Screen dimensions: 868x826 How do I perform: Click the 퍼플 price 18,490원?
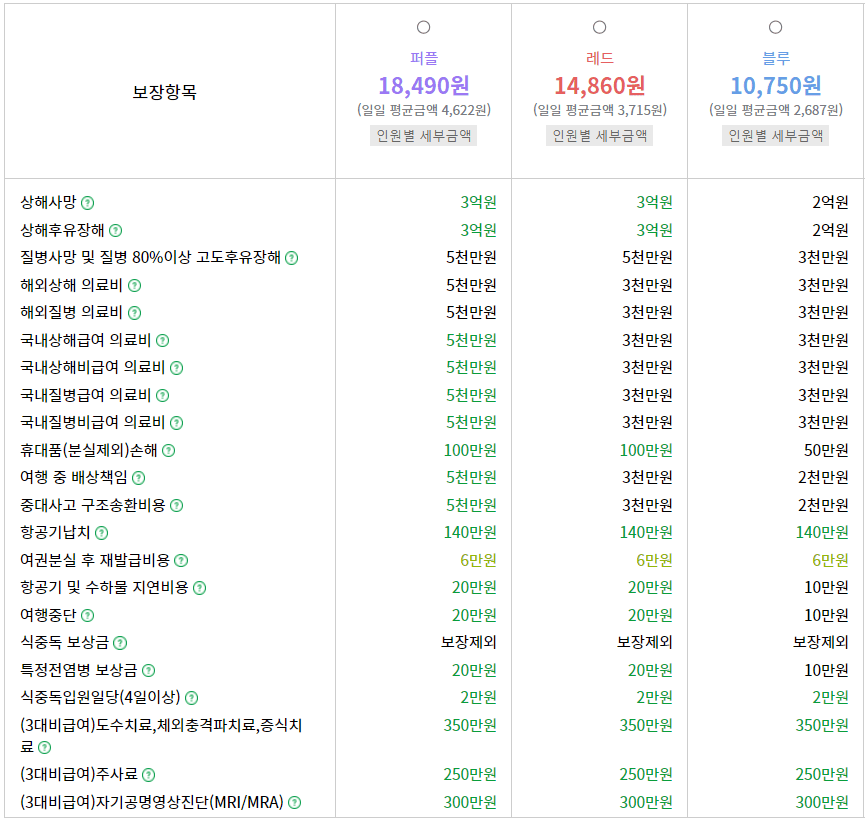point(423,86)
